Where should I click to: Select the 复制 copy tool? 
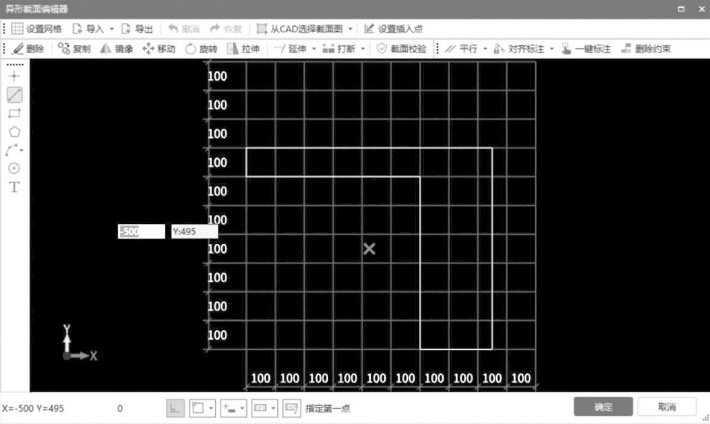(x=74, y=49)
